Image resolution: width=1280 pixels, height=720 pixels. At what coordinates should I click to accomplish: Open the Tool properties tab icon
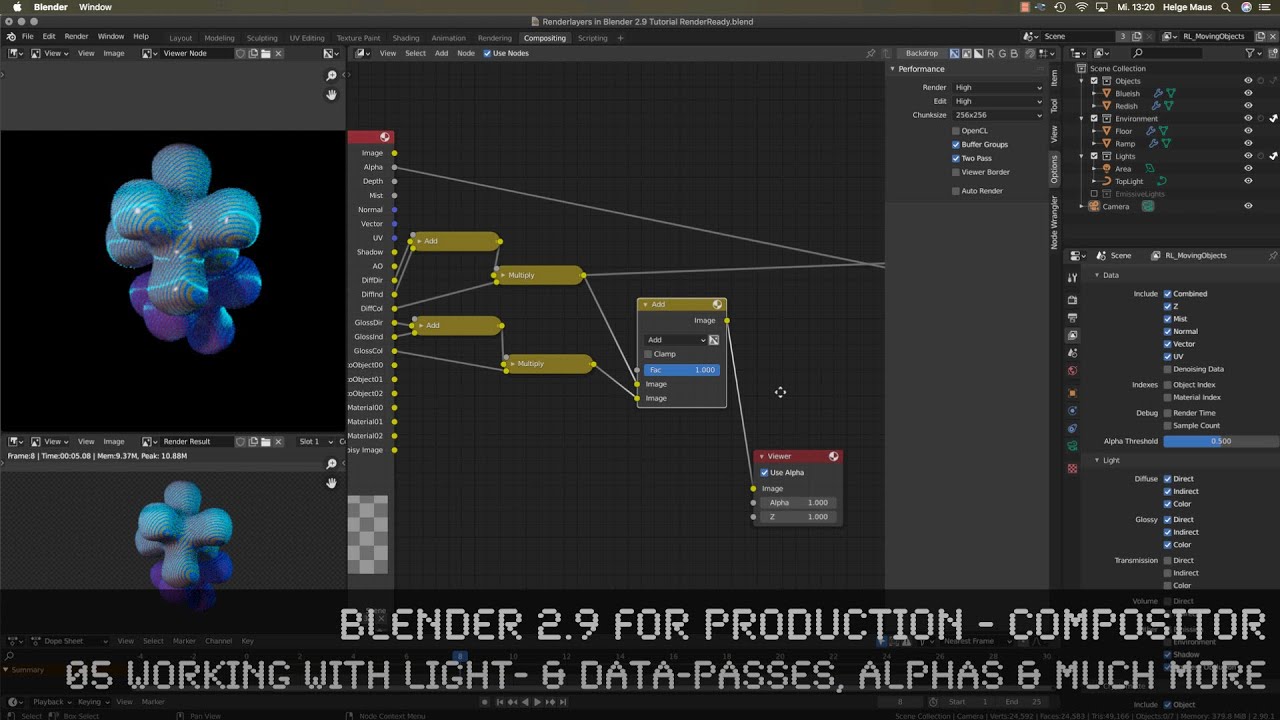pos(1072,278)
